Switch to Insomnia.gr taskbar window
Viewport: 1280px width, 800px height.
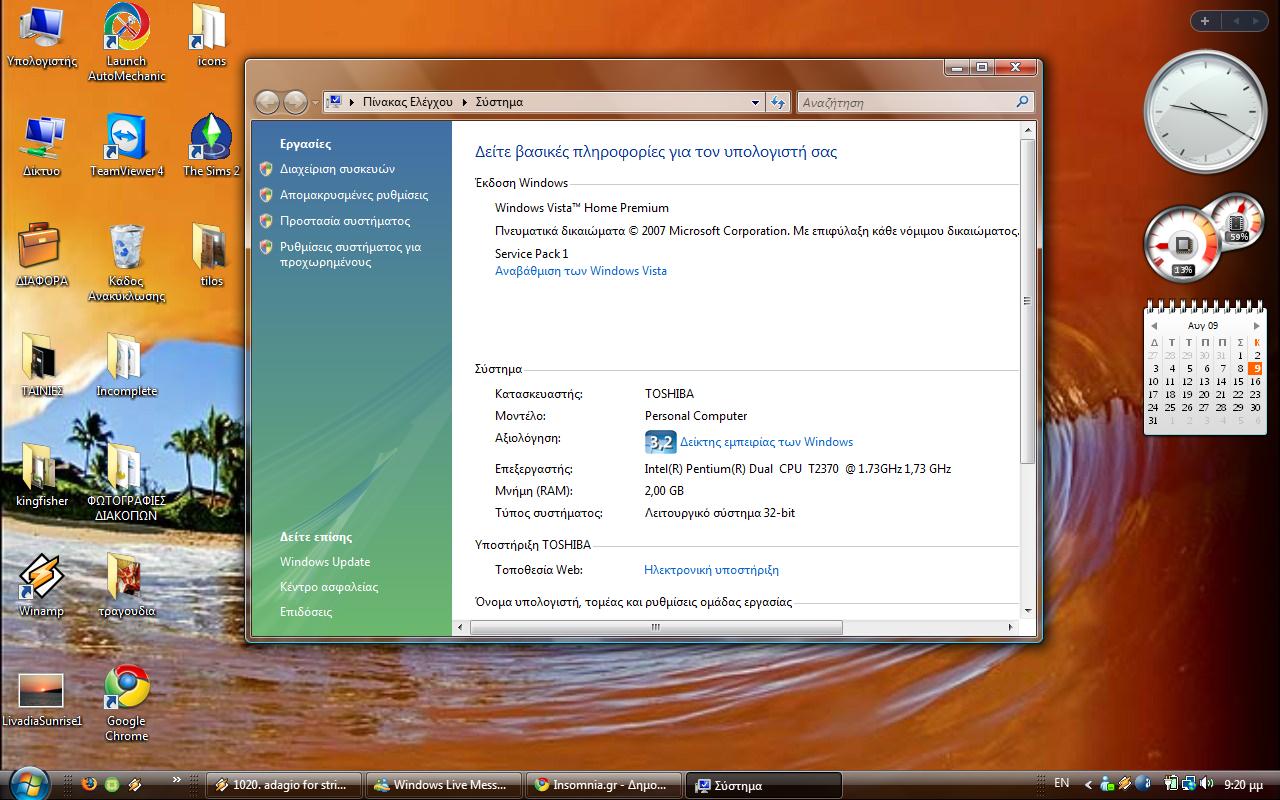(603, 785)
